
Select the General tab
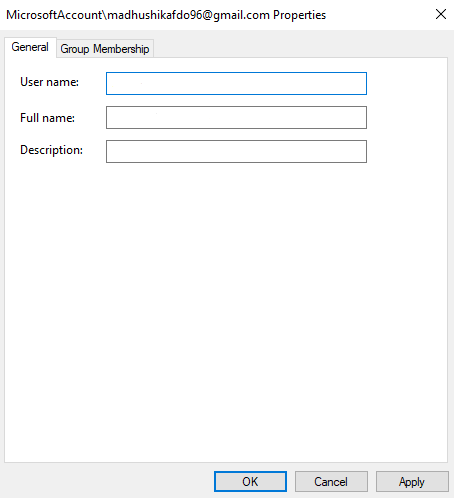tap(30, 47)
